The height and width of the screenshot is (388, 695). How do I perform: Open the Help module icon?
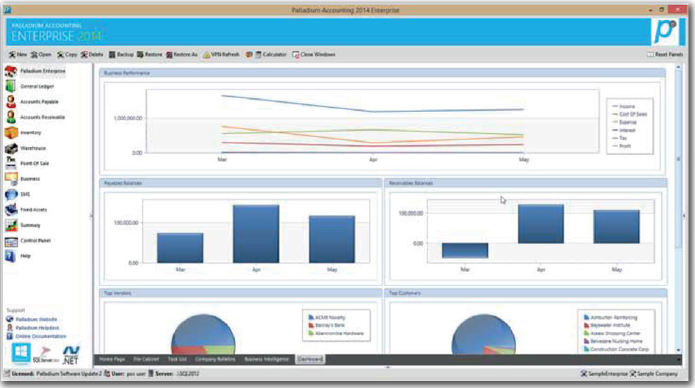pos(11,256)
